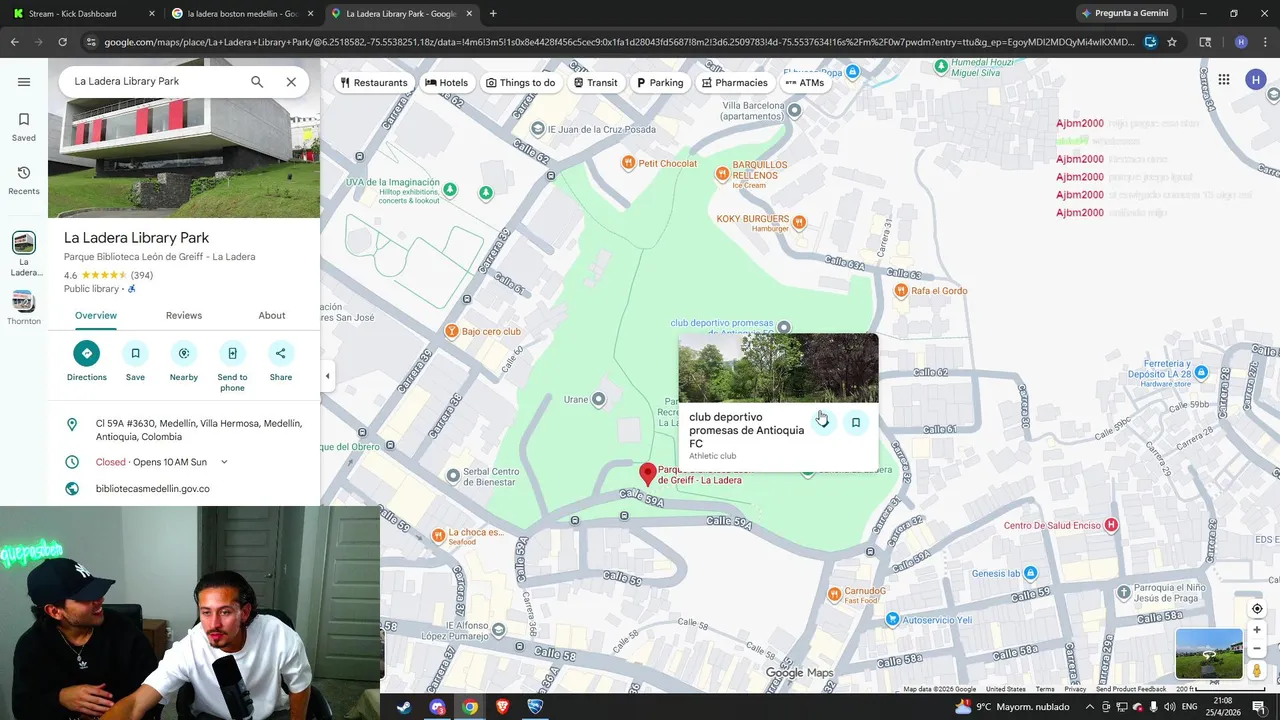
Task: Filter by Pharmacies chip
Action: coord(735,83)
